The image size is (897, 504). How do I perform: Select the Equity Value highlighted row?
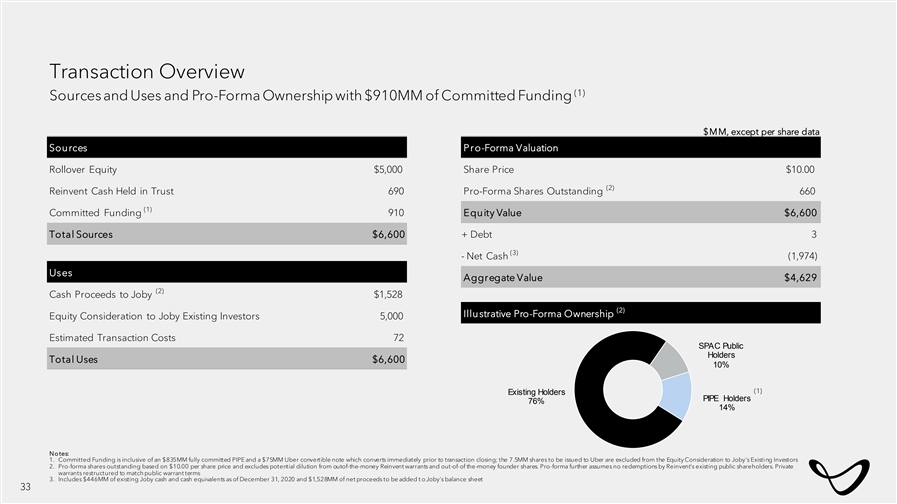point(639,212)
